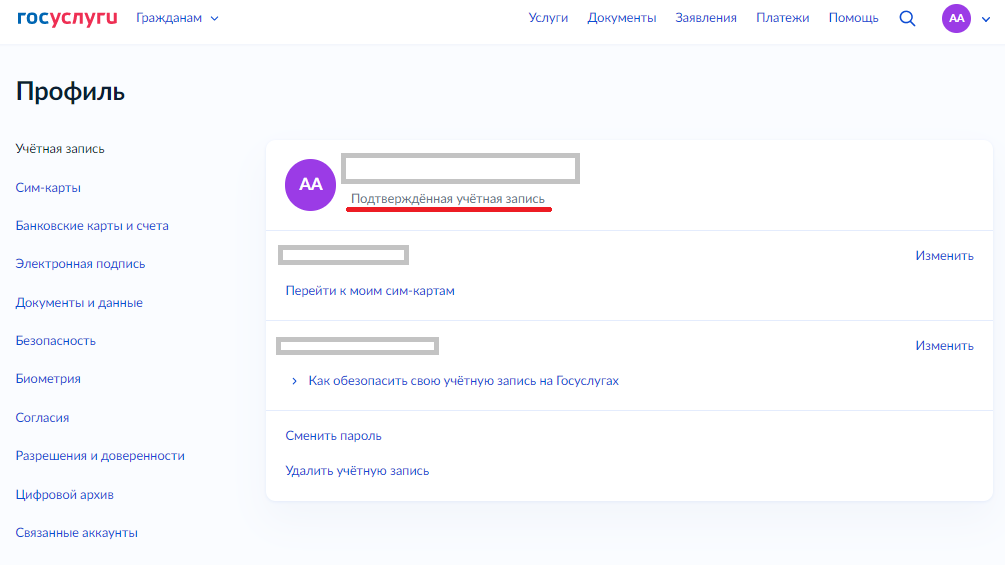Click the large AA profile avatar
1005x565 pixels.
coord(311,185)
